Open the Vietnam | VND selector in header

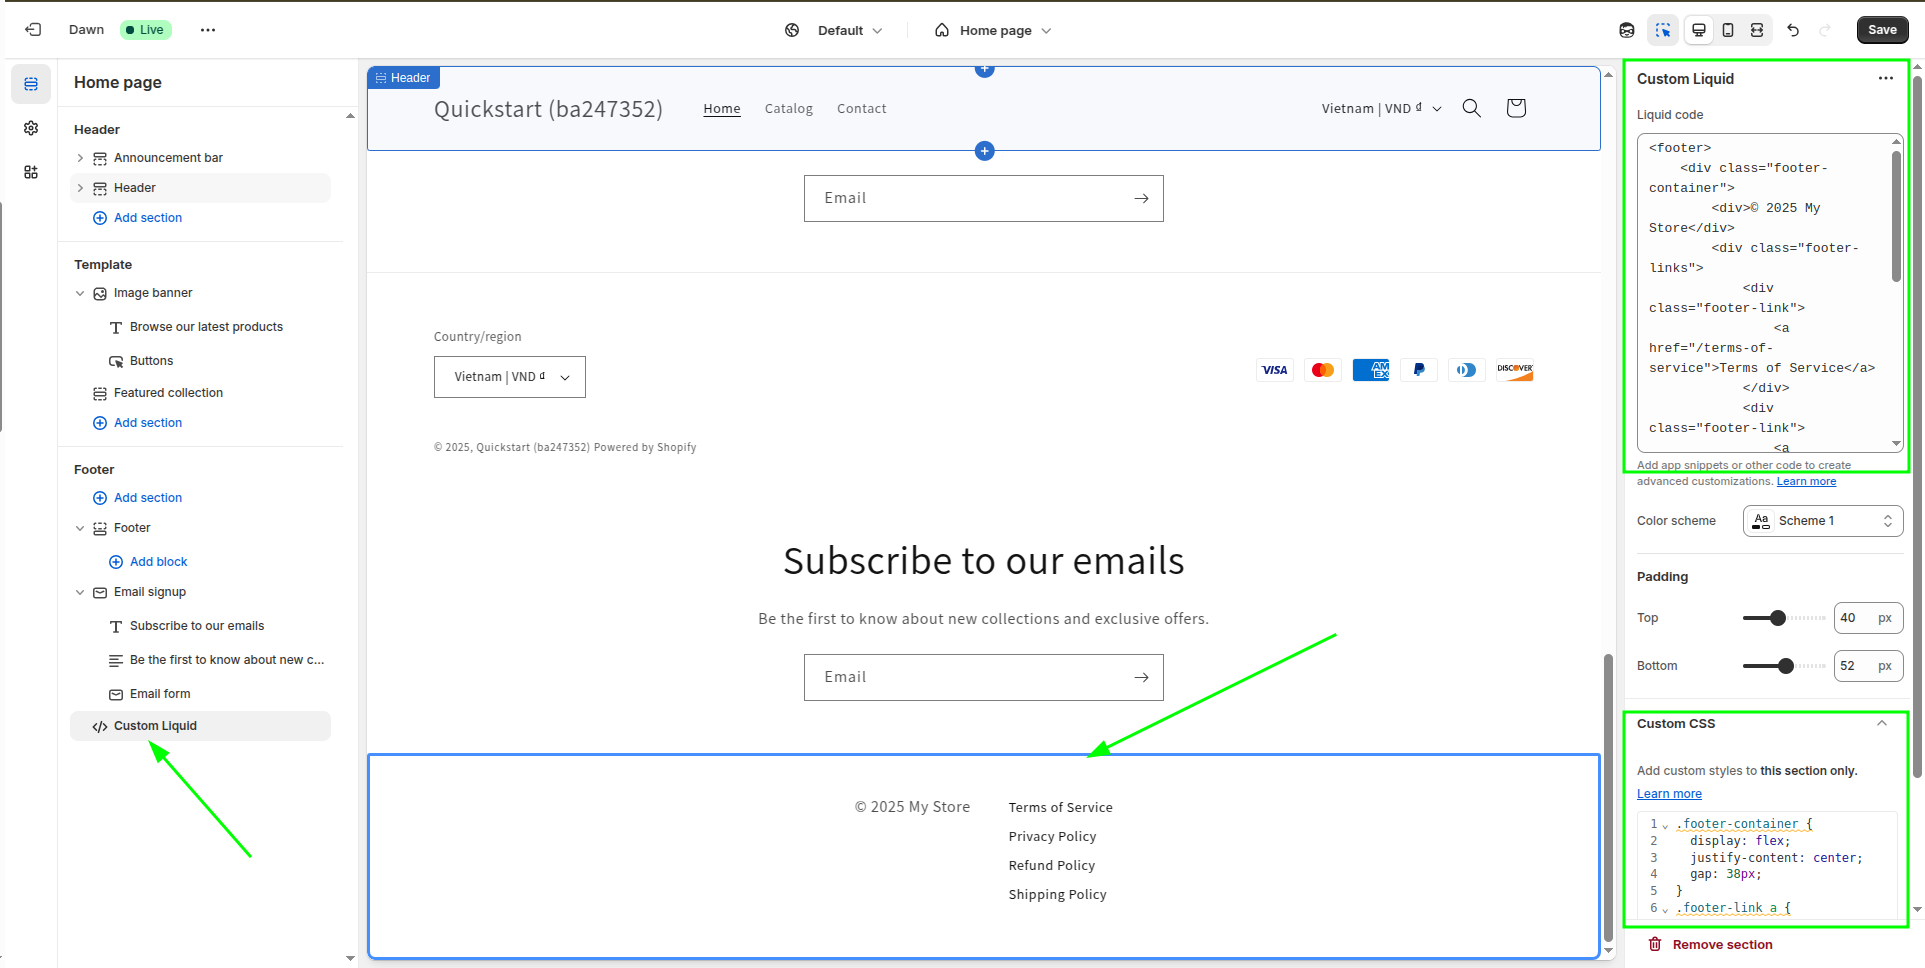(1382, 109)
